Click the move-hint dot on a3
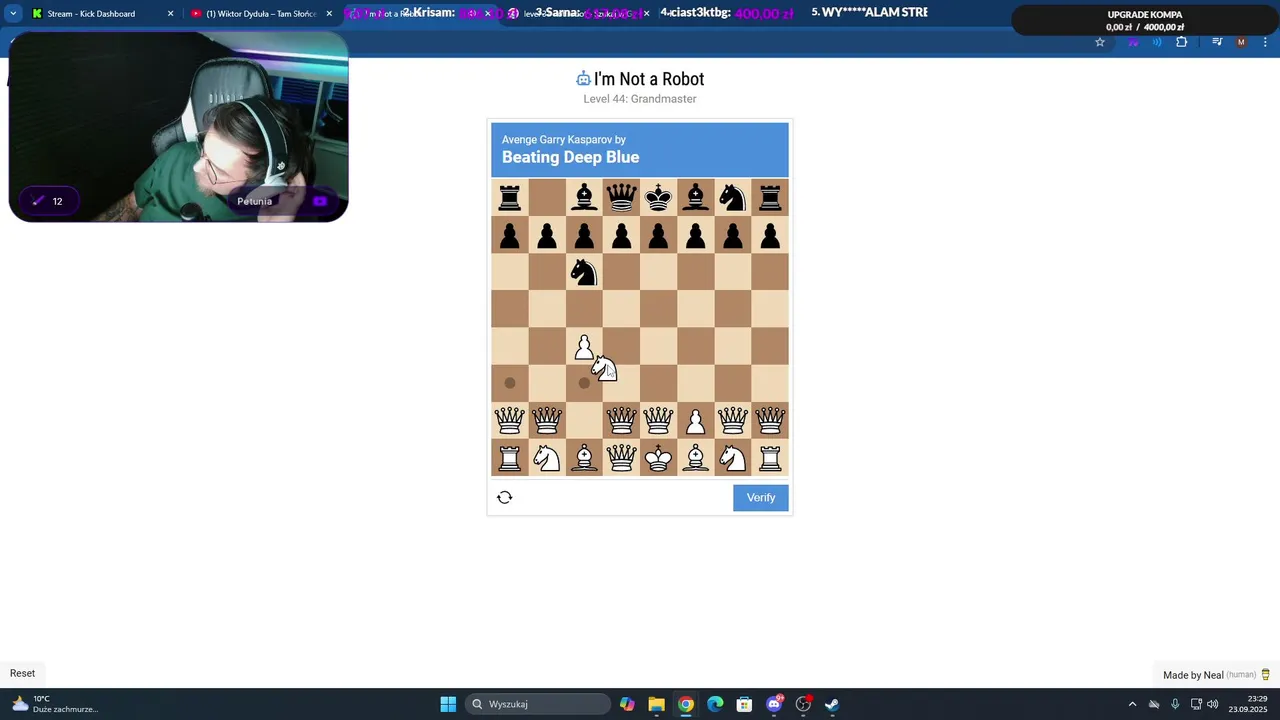 [510, 383]
